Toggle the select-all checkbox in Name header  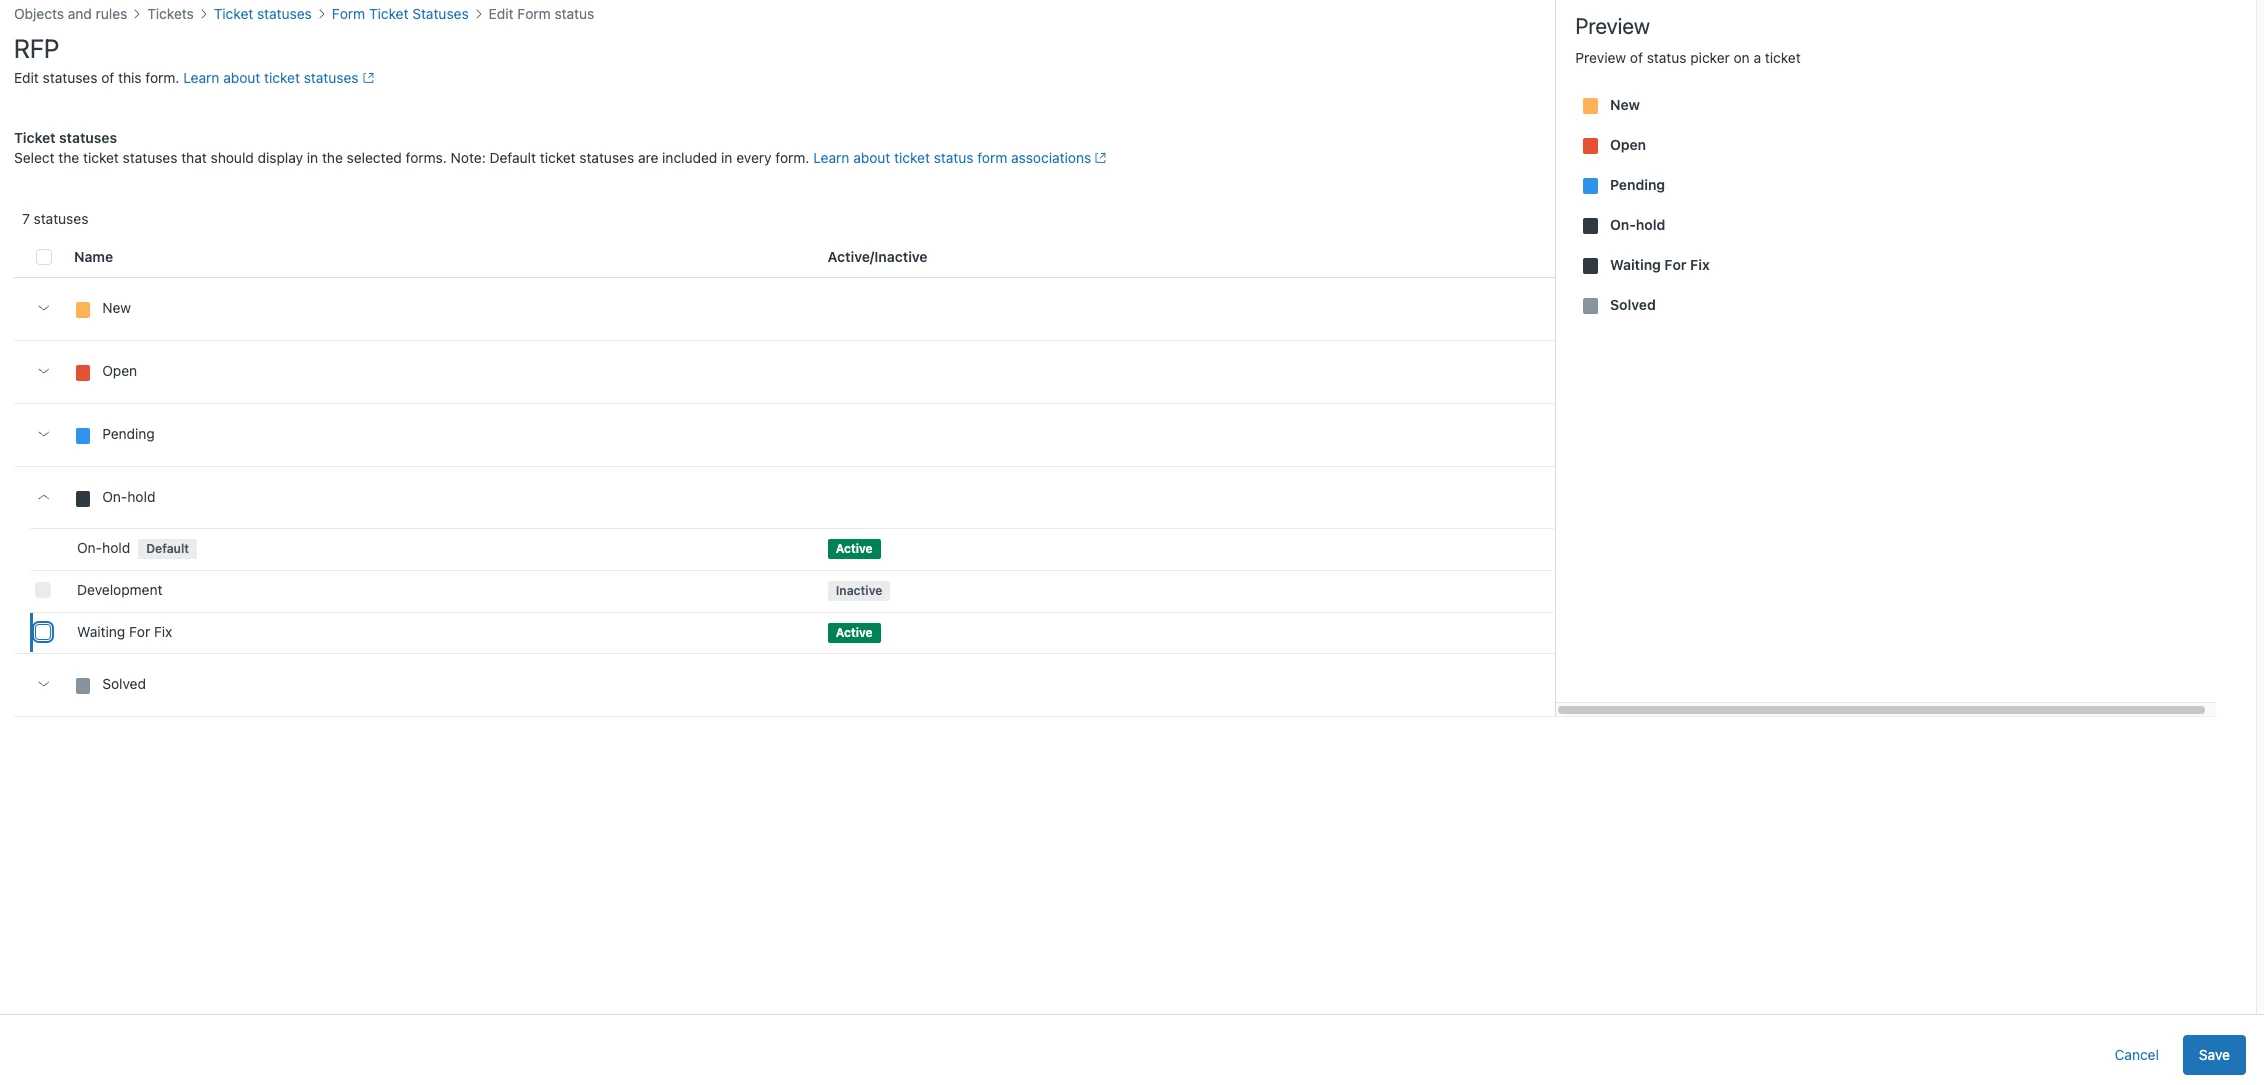(44, 257)
